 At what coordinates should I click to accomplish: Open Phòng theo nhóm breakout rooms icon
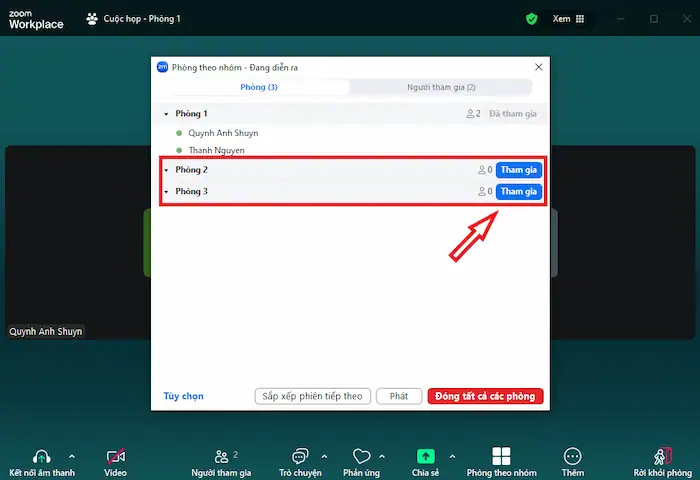pos(501,456)
